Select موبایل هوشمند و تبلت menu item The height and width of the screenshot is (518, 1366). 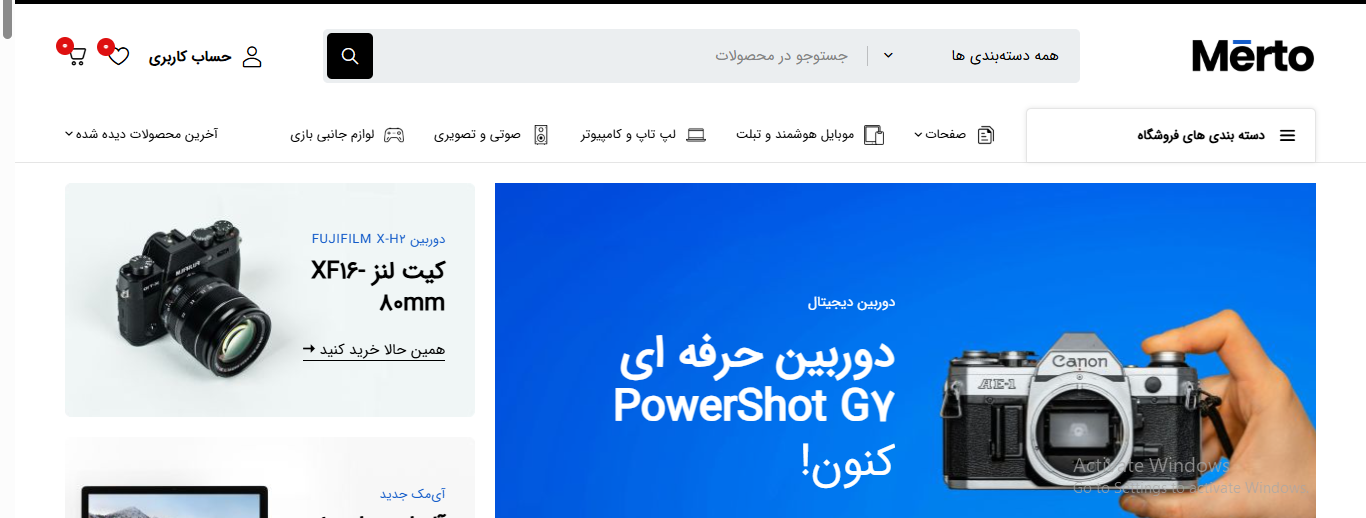point(795,134)
